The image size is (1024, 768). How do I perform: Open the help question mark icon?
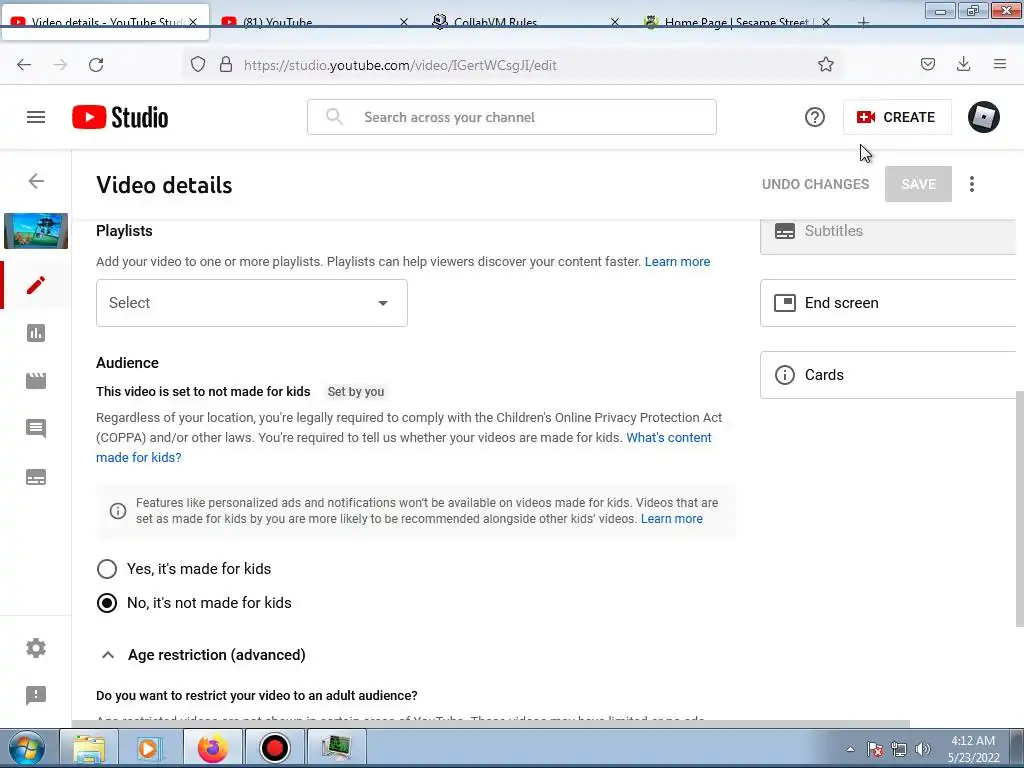(814, 118)
